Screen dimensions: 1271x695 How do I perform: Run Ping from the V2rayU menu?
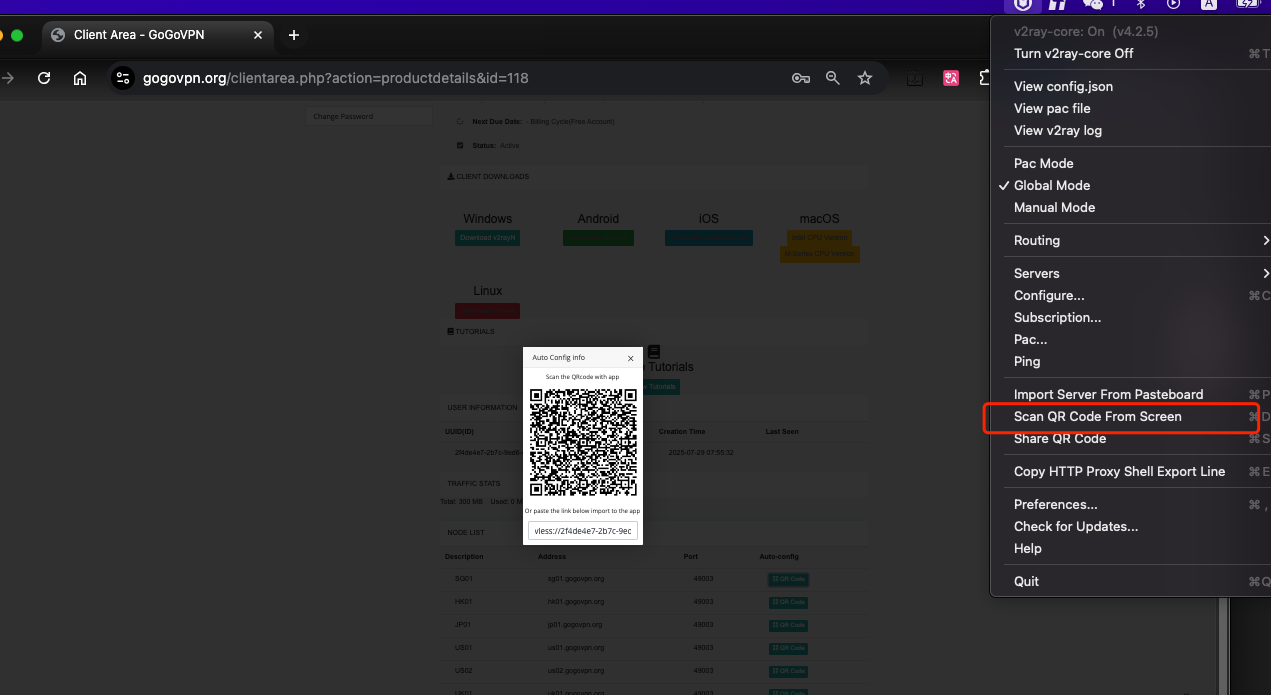pyautogui.click(x=1027, y=362)
